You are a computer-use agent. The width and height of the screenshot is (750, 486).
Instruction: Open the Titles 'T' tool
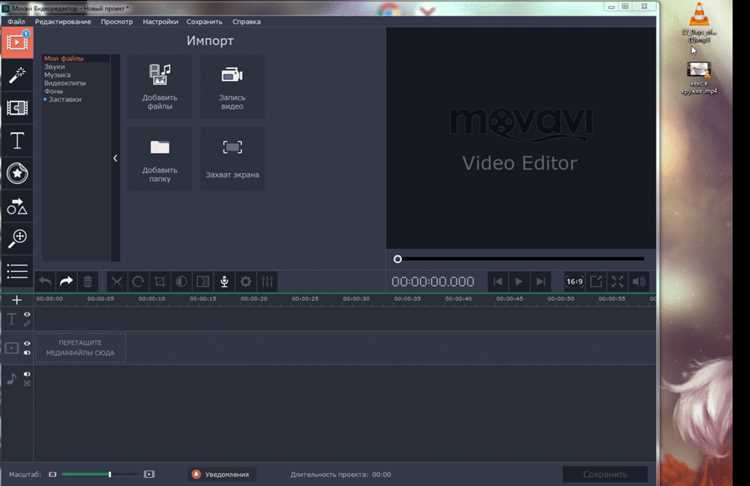point(17,141)
